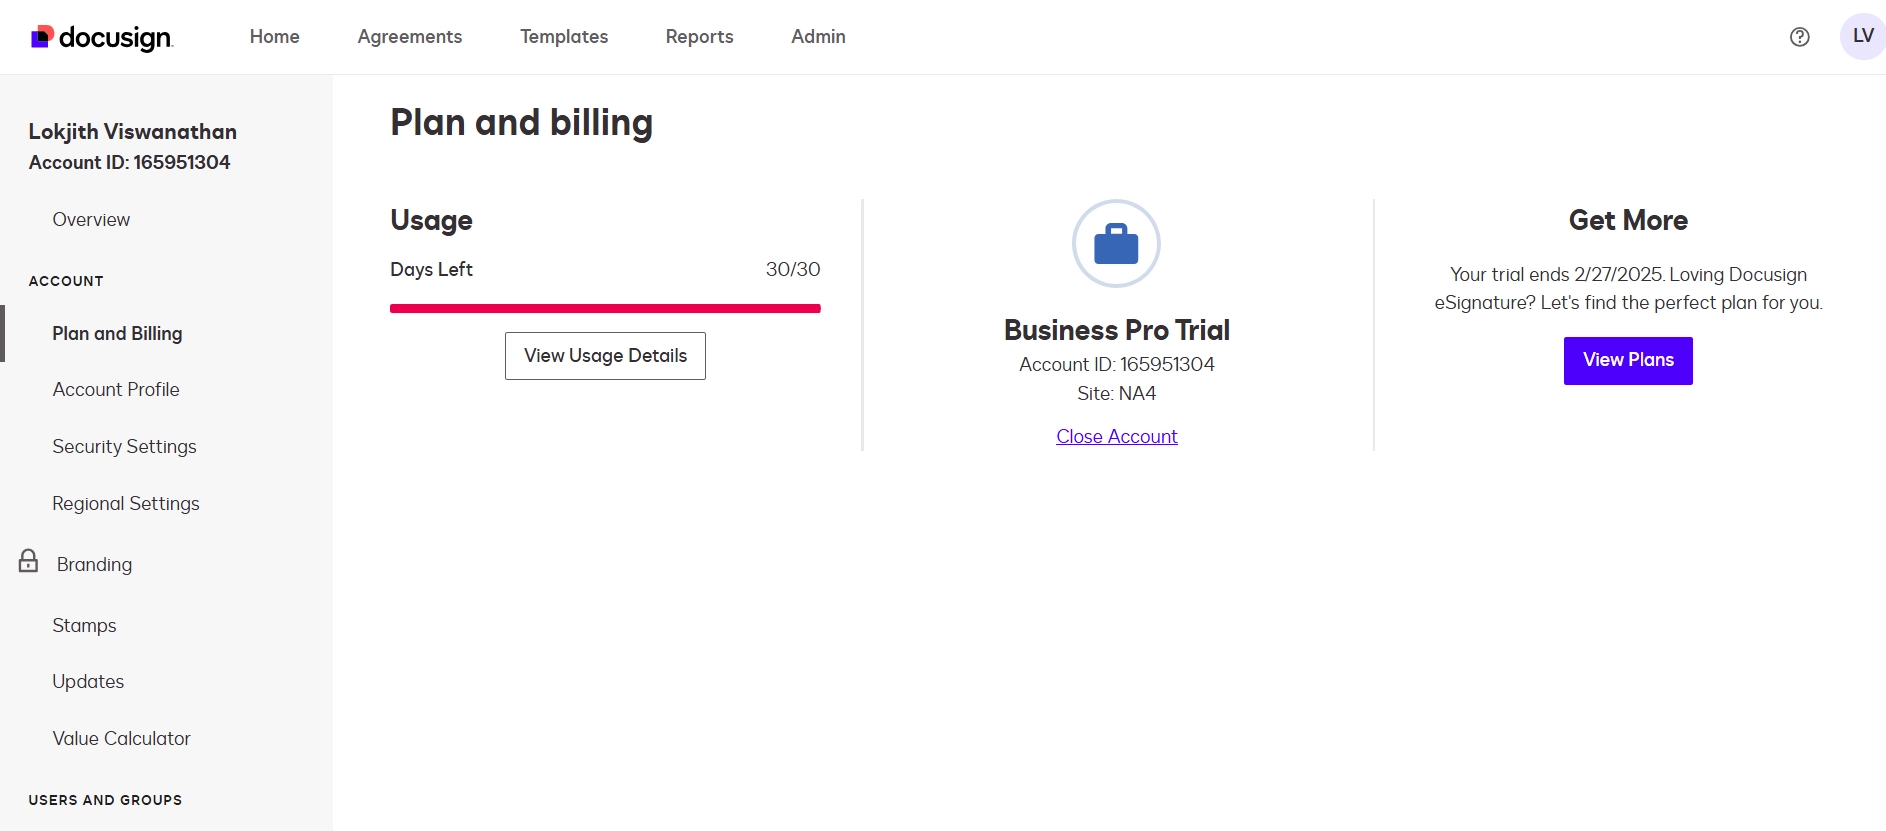Click the Business Pro Trial heading

1117,330
